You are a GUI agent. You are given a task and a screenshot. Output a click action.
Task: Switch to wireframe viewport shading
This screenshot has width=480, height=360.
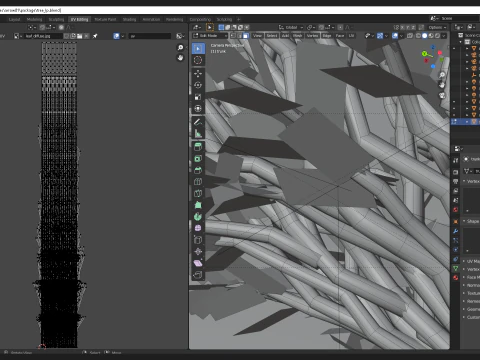pos(418,36)
